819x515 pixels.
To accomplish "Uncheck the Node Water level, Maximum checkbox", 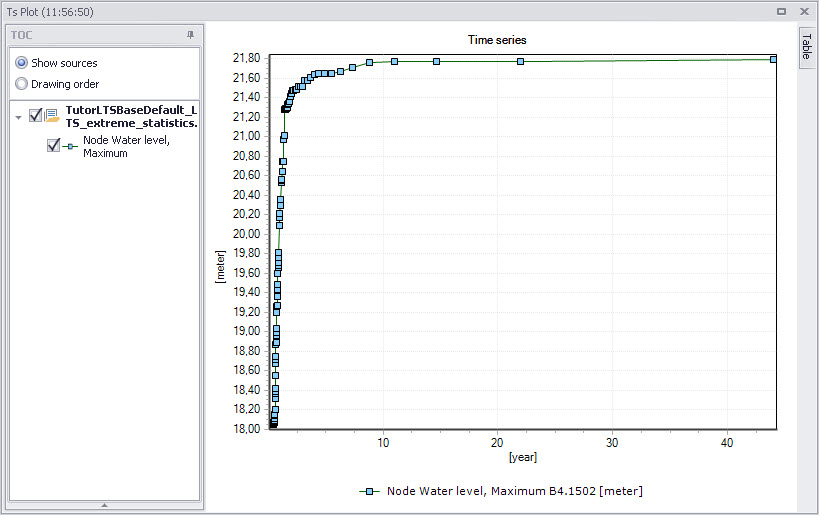I will [x=53, y=145].
